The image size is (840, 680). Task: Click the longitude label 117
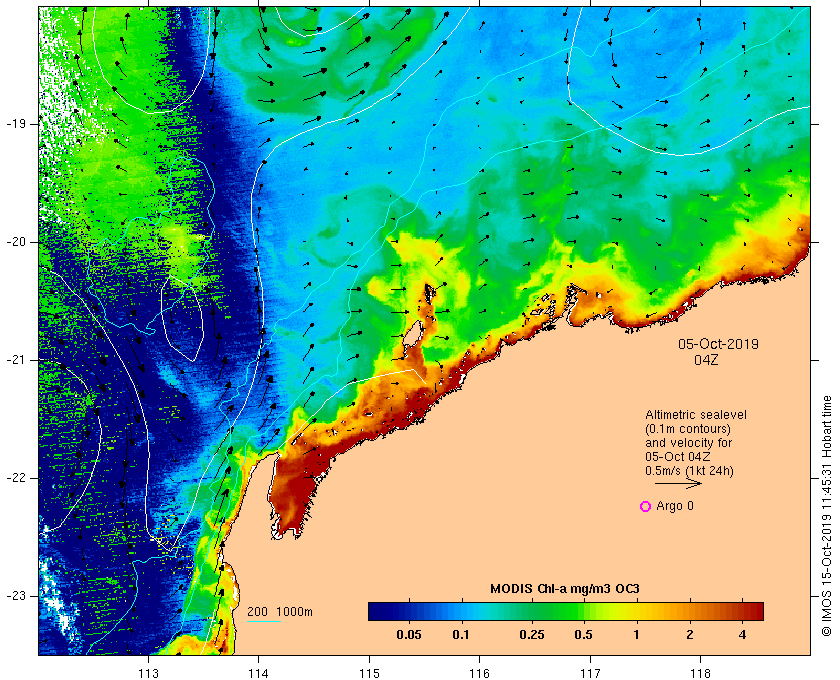[x=590, y=673]
